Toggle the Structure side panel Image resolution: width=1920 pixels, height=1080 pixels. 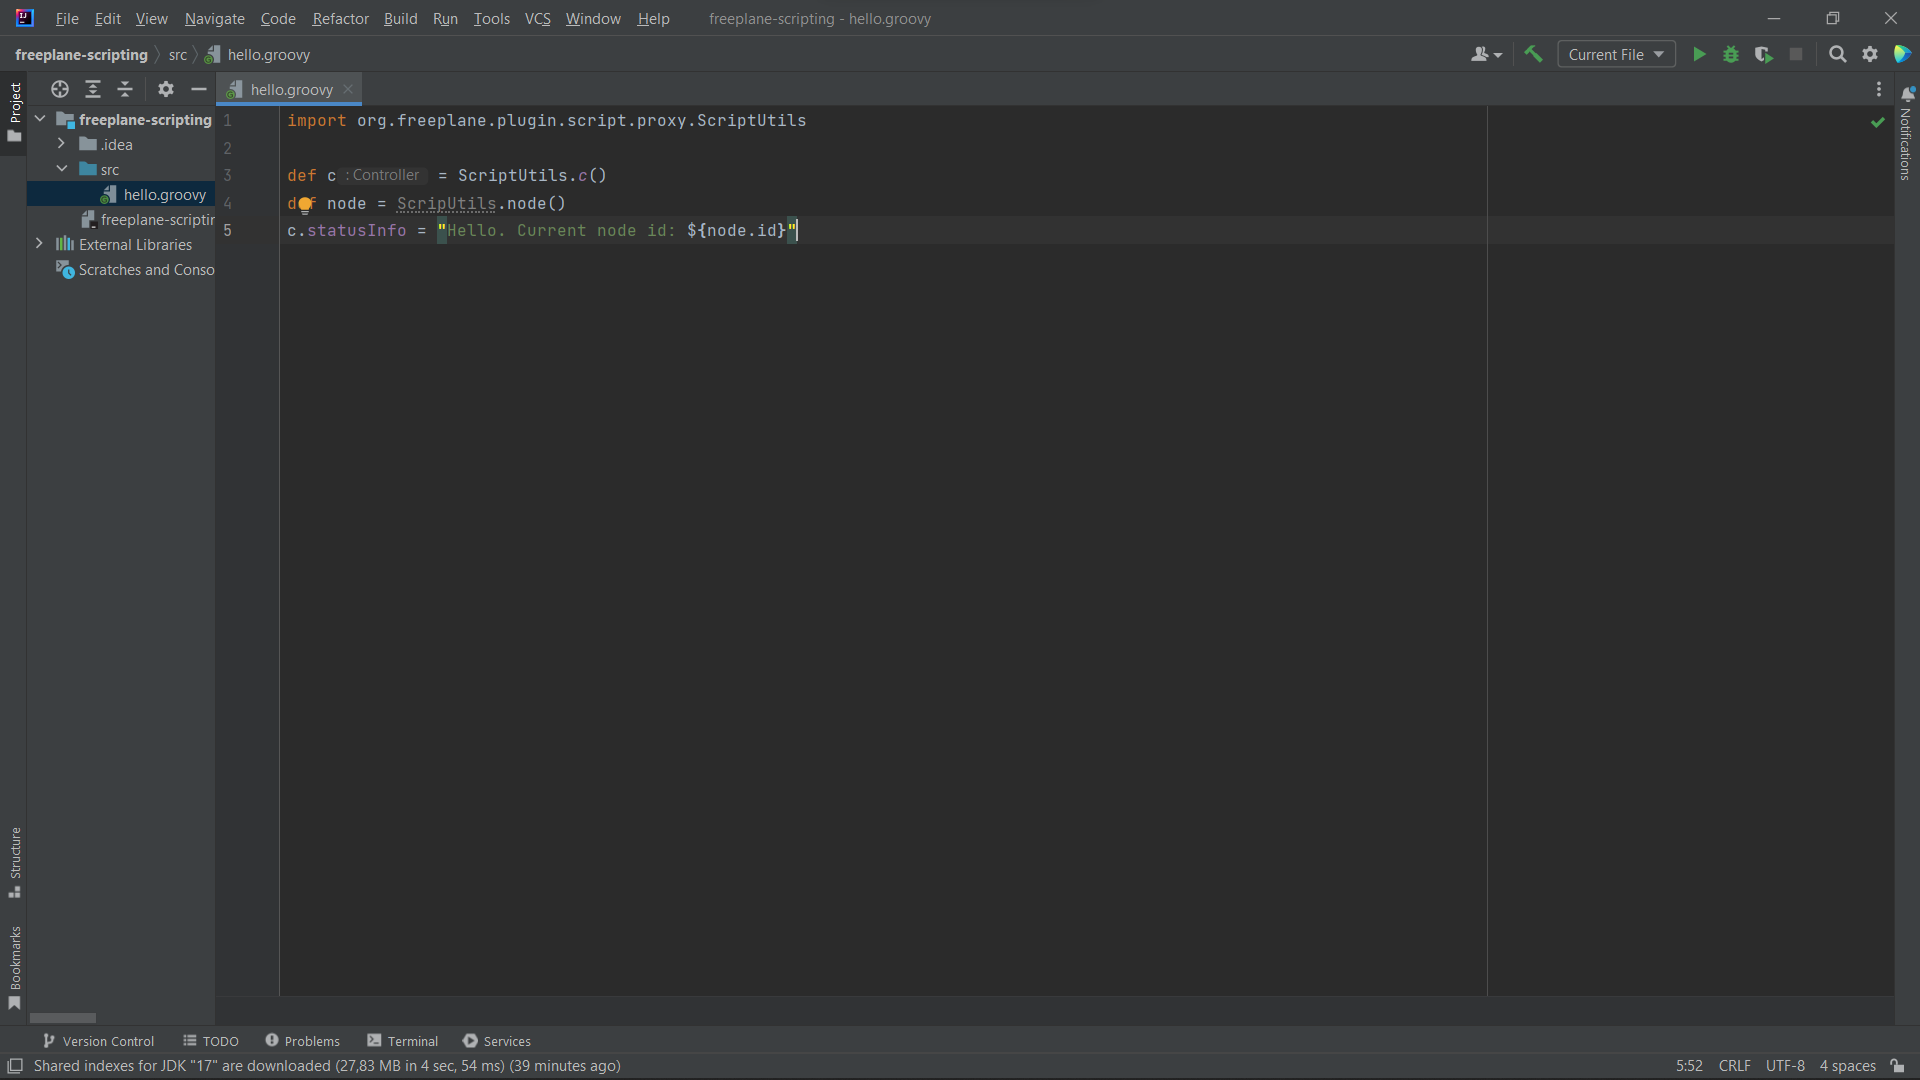click(x=14, y=862)
